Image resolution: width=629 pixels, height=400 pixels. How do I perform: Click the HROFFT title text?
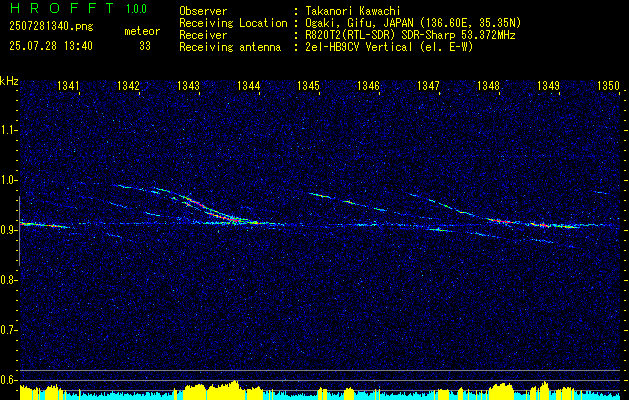[61, 8]
